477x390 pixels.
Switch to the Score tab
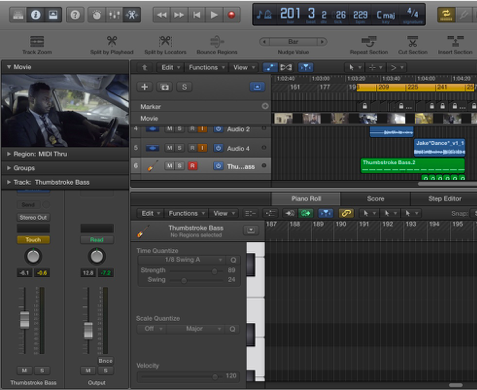(x=375, y=199)
